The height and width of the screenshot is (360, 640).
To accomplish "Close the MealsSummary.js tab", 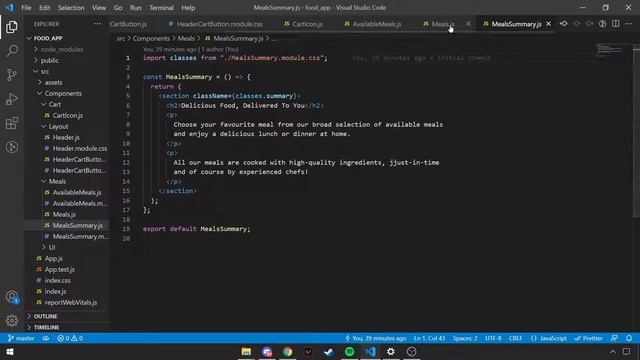I will [x=548, y=24].
